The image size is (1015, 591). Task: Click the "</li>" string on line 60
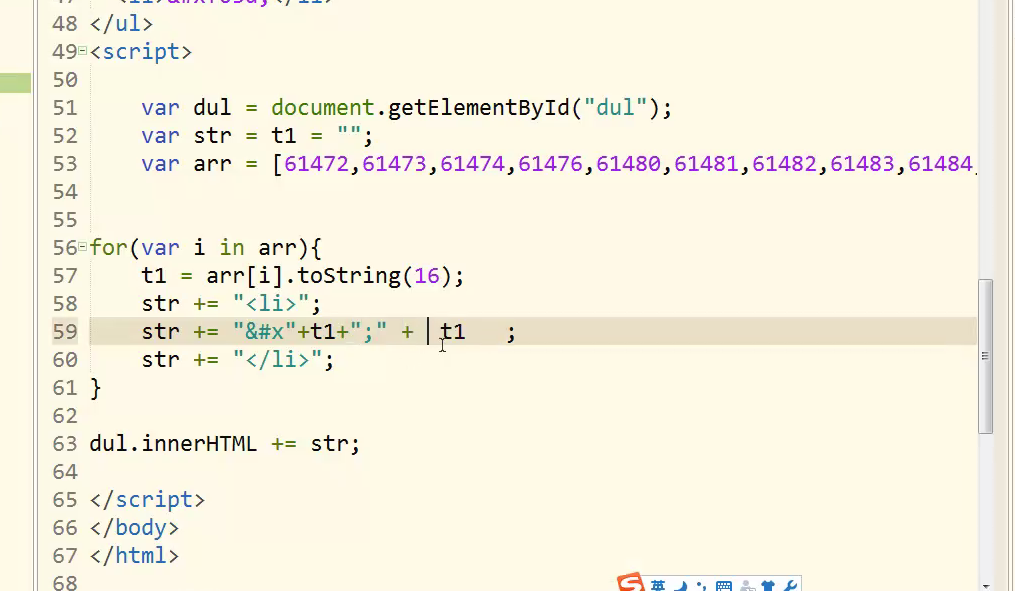point(277,359)
